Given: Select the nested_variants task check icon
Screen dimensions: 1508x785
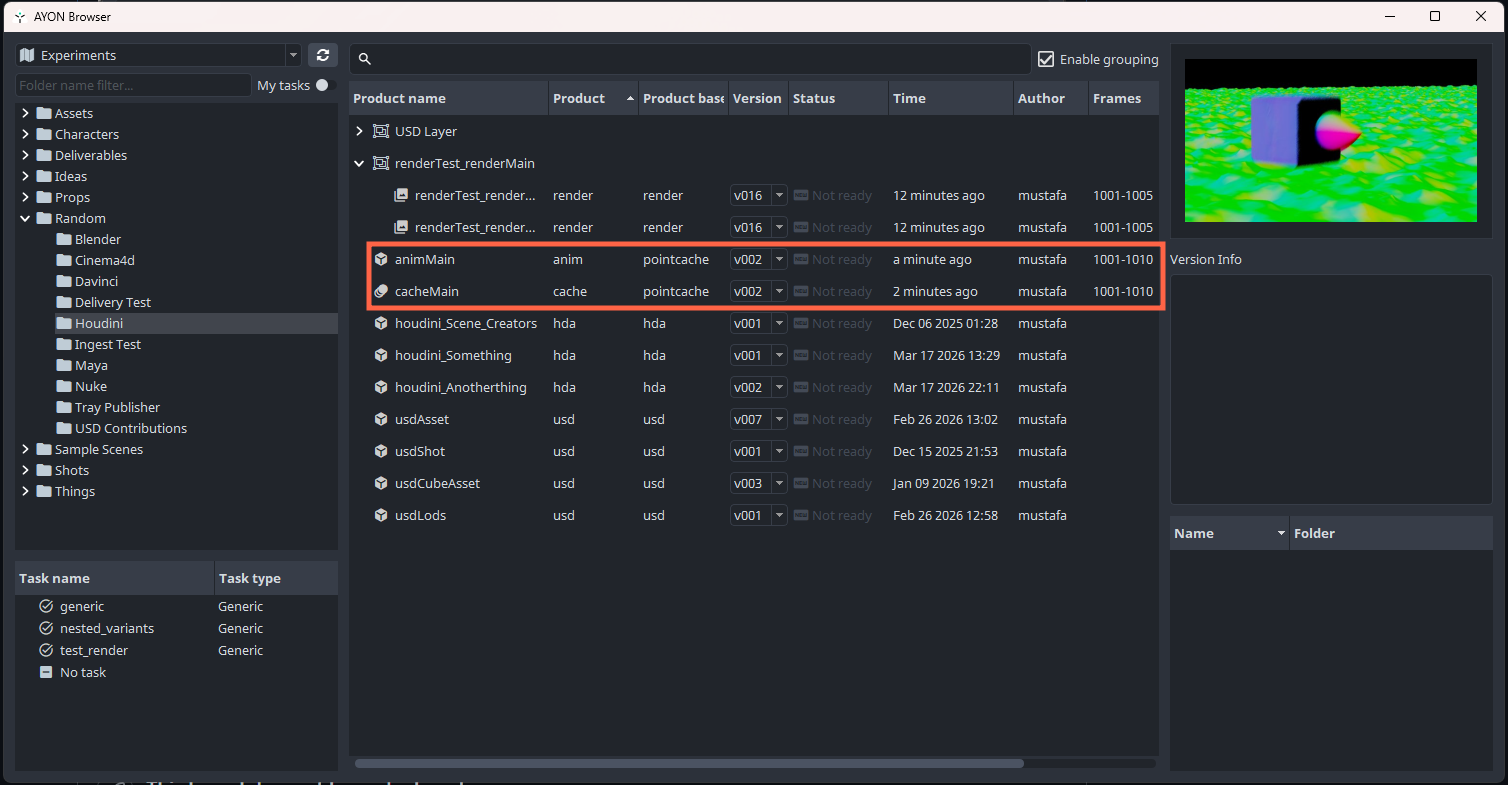Looking at the screenshot, I should pyautogui.click(x=46, y=628).
